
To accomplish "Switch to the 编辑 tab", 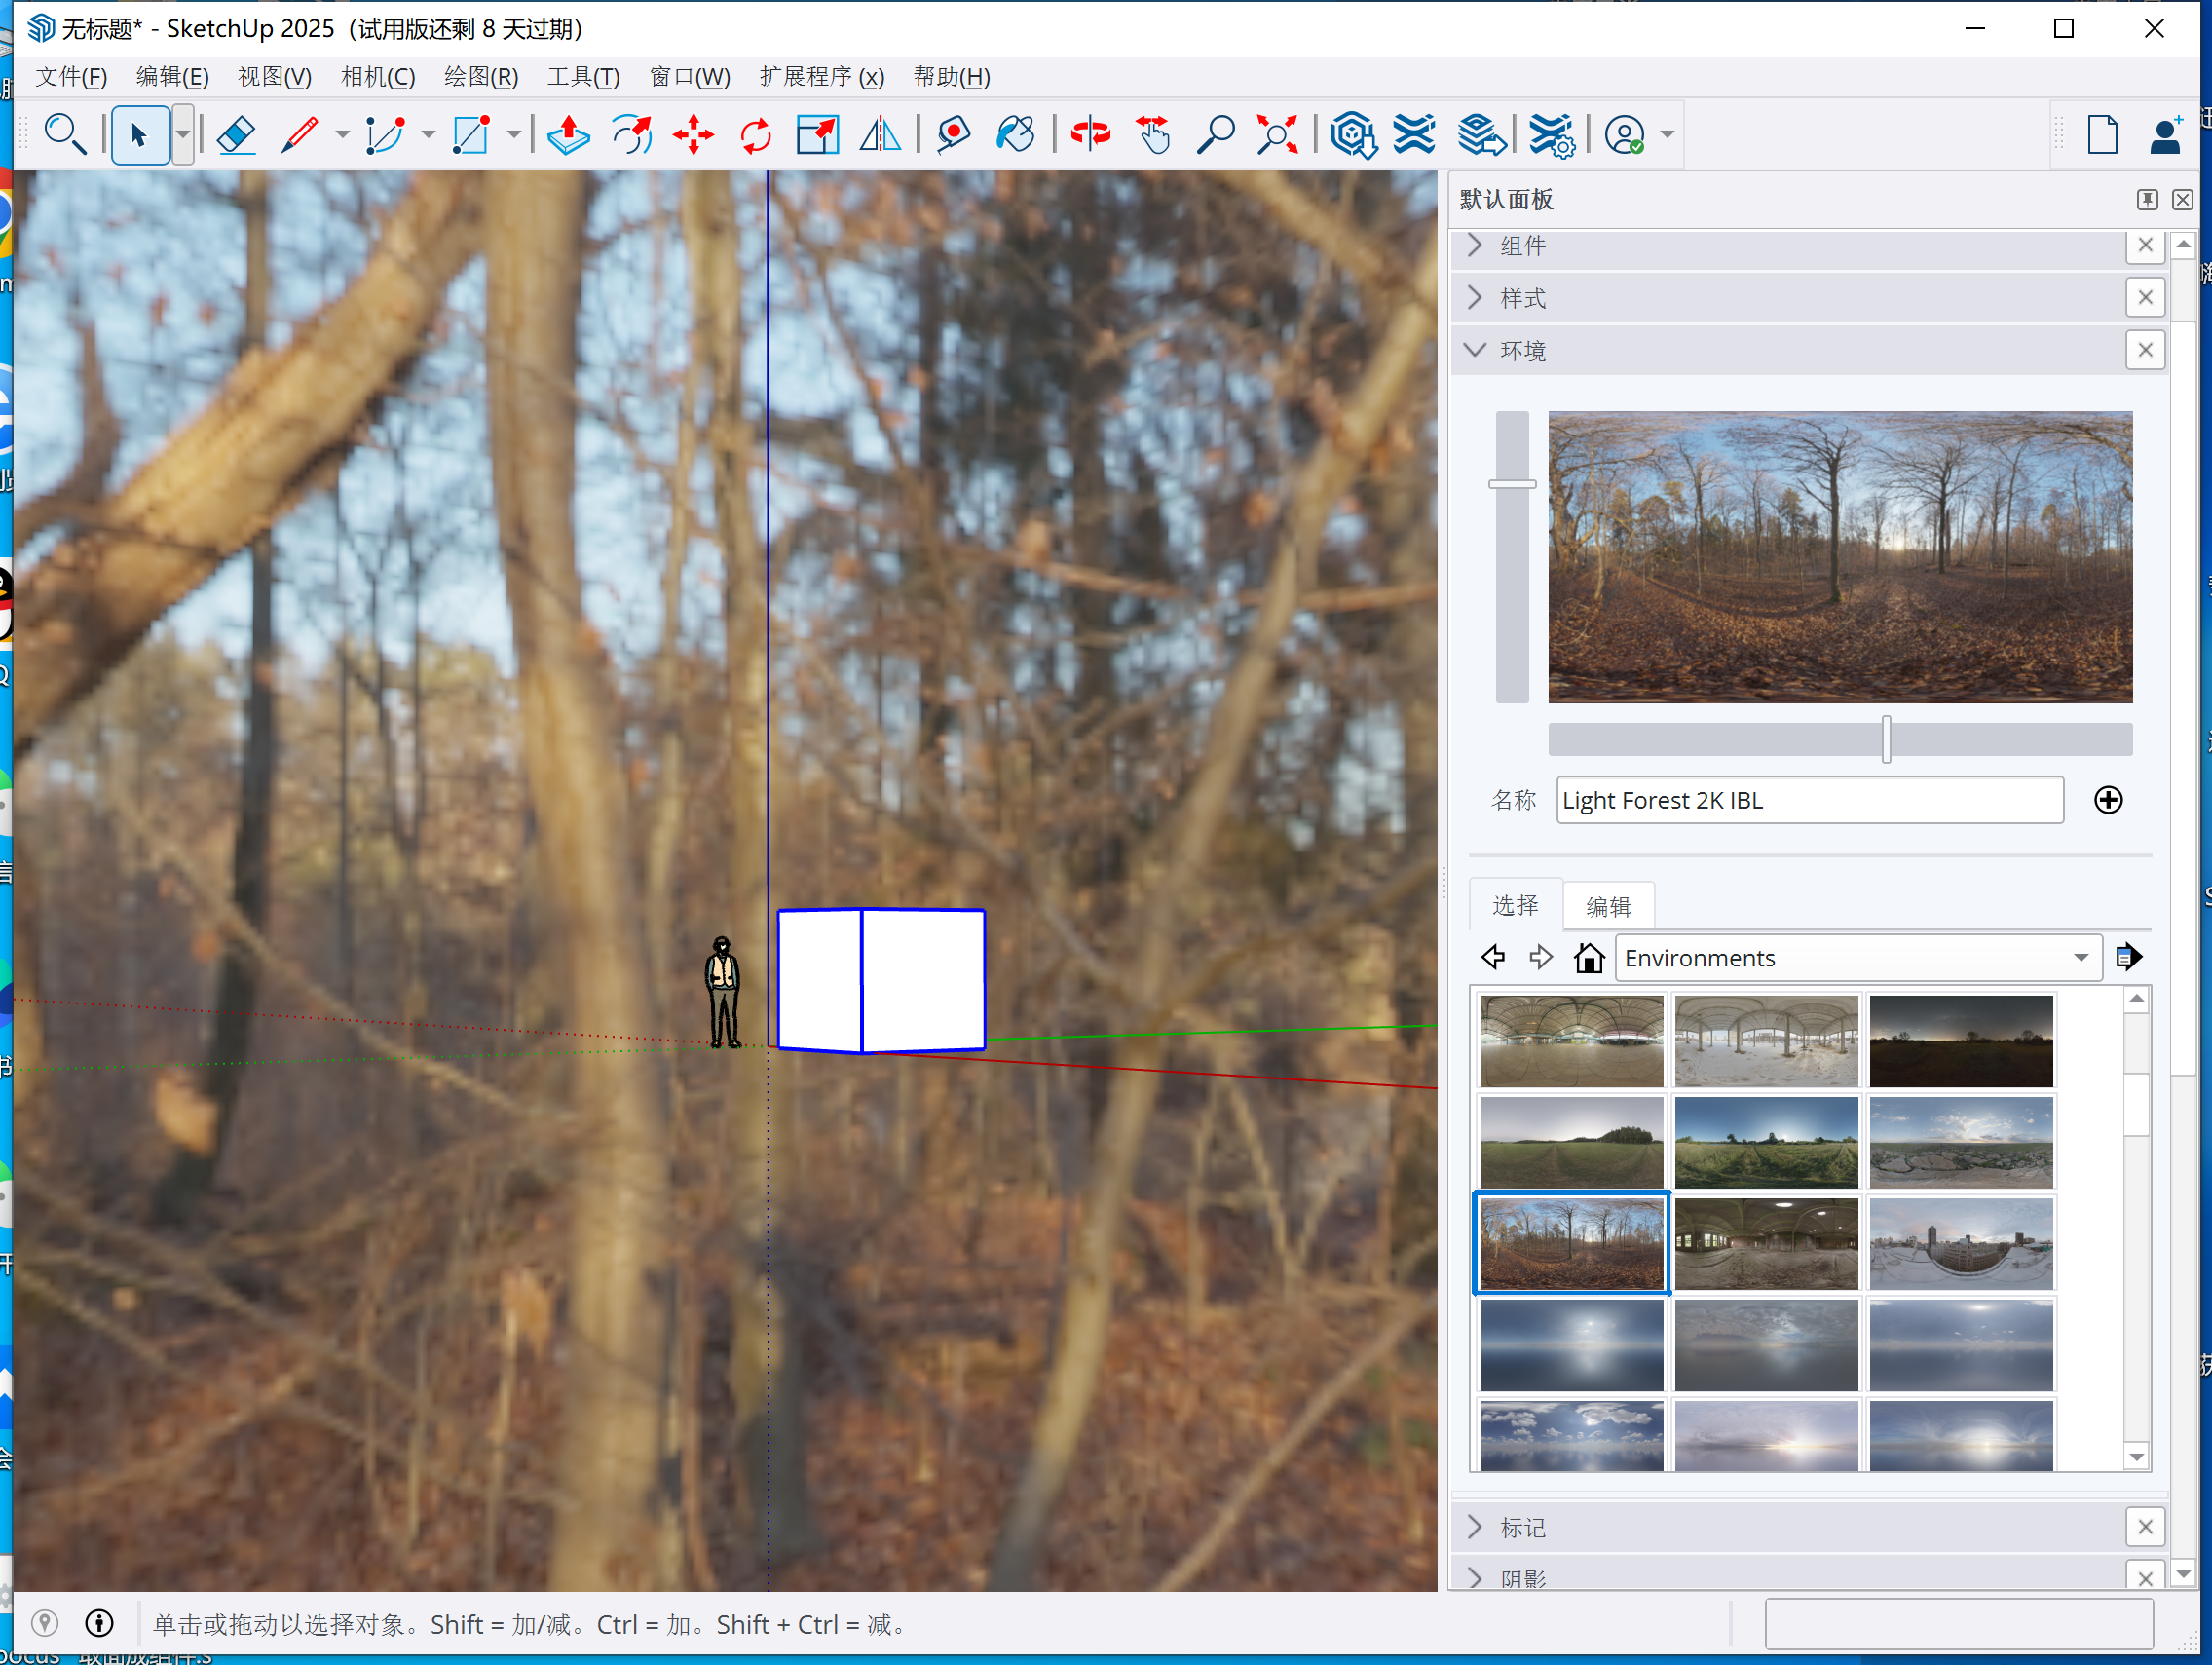I will point(1607,906).
